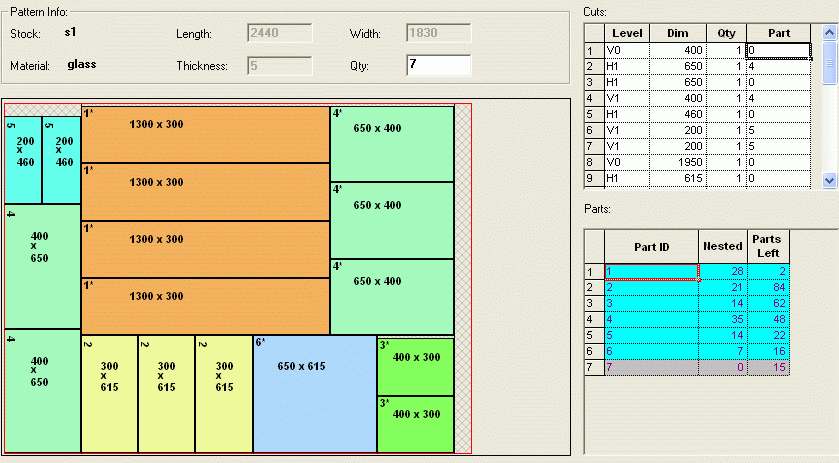Click the Nested column header

[723, 246]
